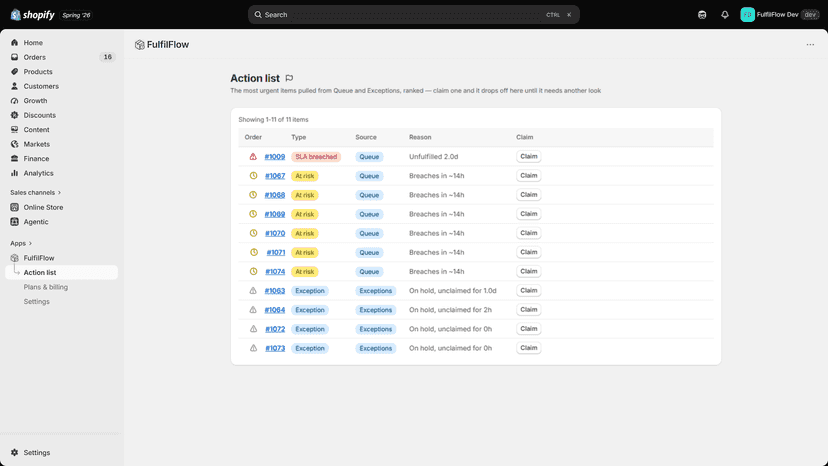Click the search magnifier icon
The width and height of the screenshot is (828, 466).
(258, 15)
